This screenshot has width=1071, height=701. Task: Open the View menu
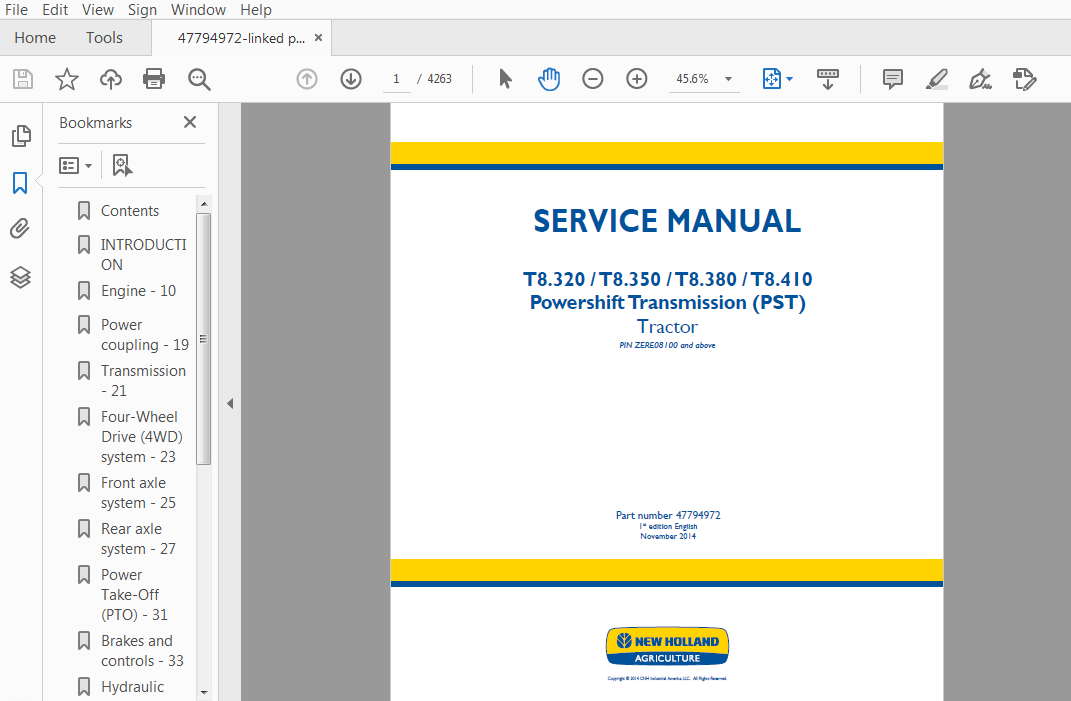(x=98, y=10)
